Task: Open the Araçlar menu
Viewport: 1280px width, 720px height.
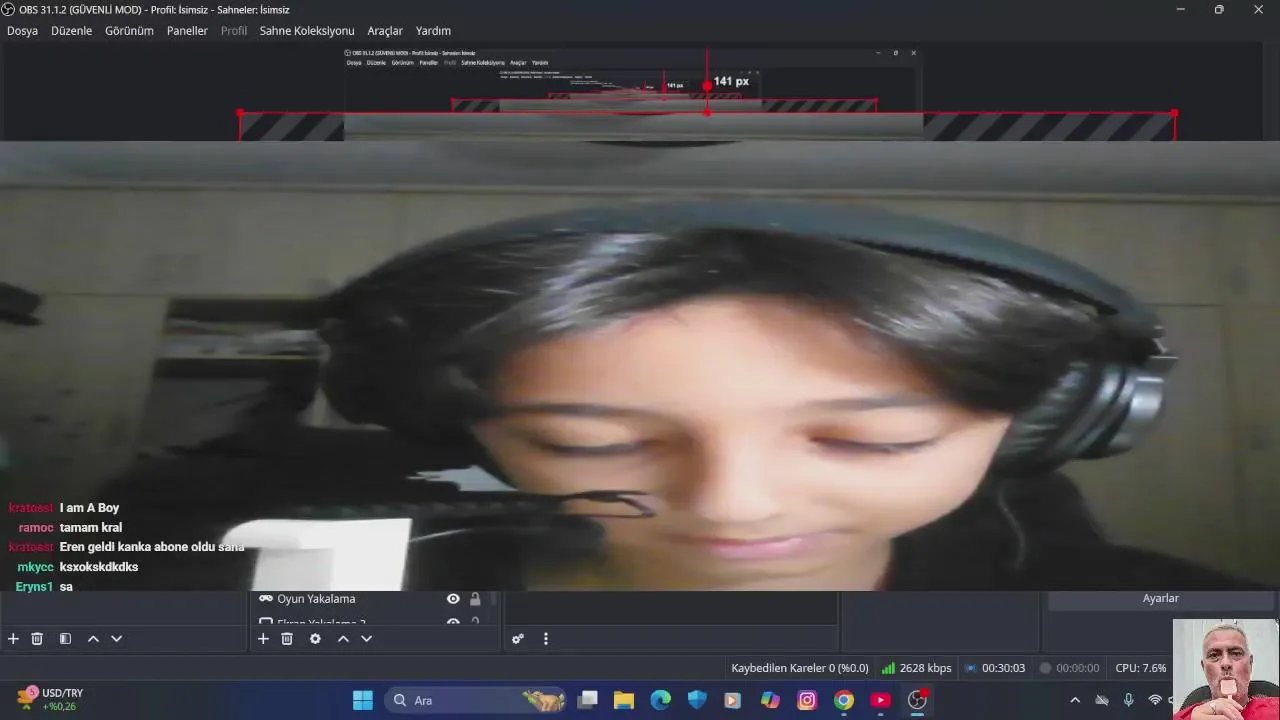Action: click(x=385, y=31)
